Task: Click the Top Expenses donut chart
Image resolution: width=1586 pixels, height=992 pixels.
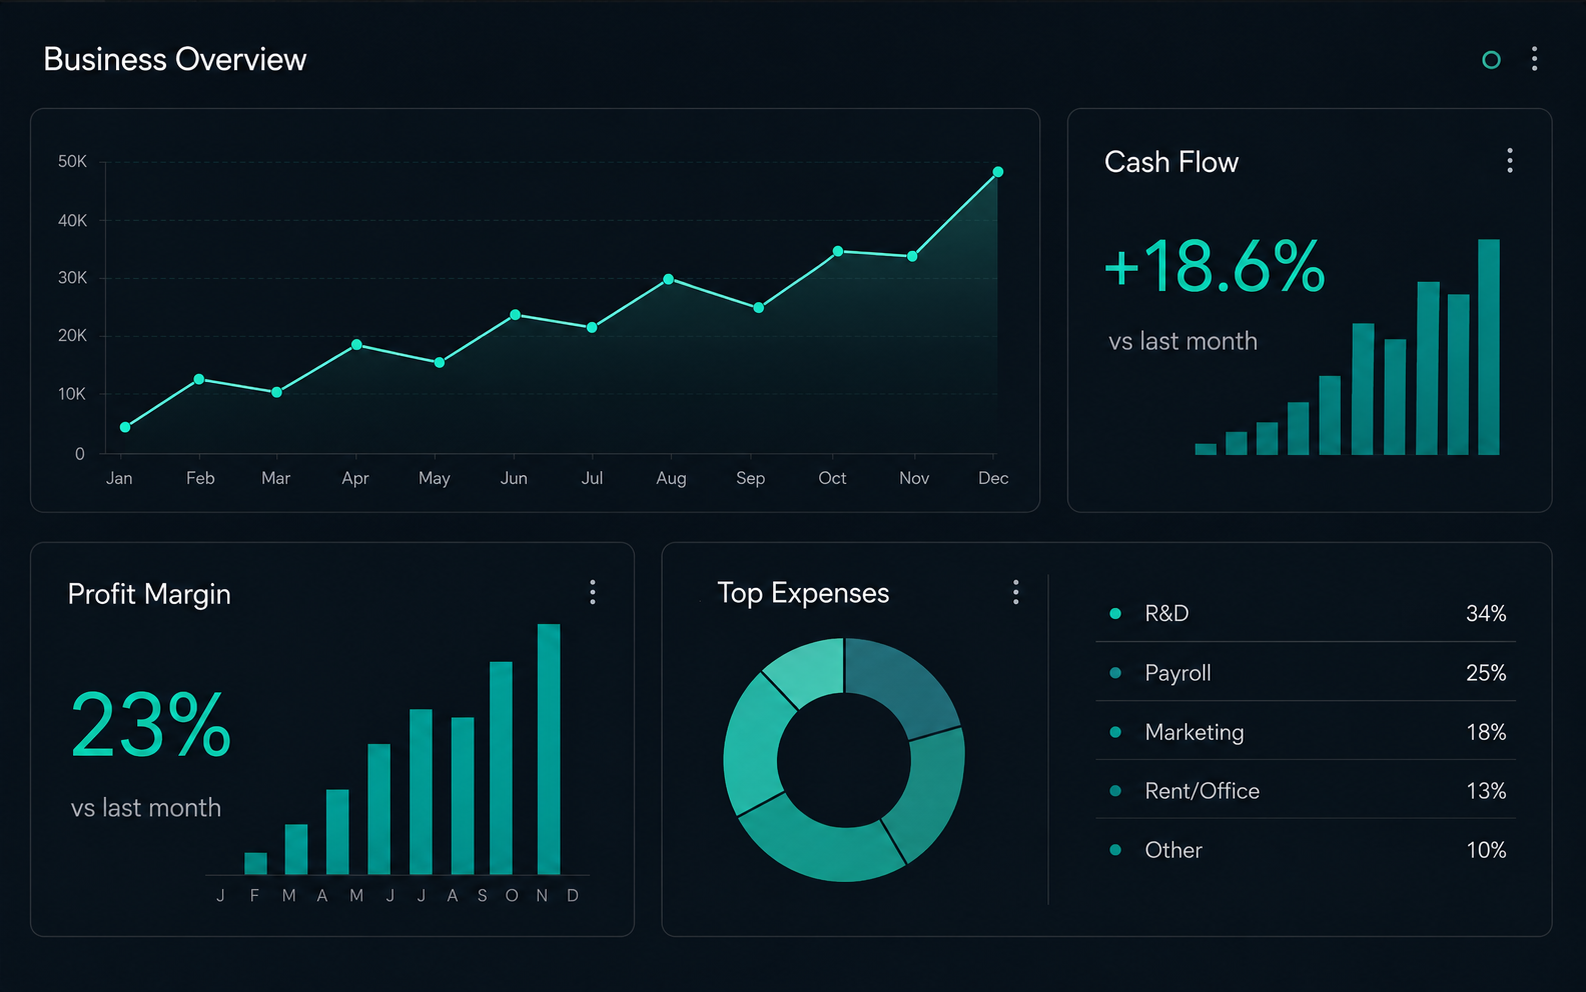Action: 844,760
